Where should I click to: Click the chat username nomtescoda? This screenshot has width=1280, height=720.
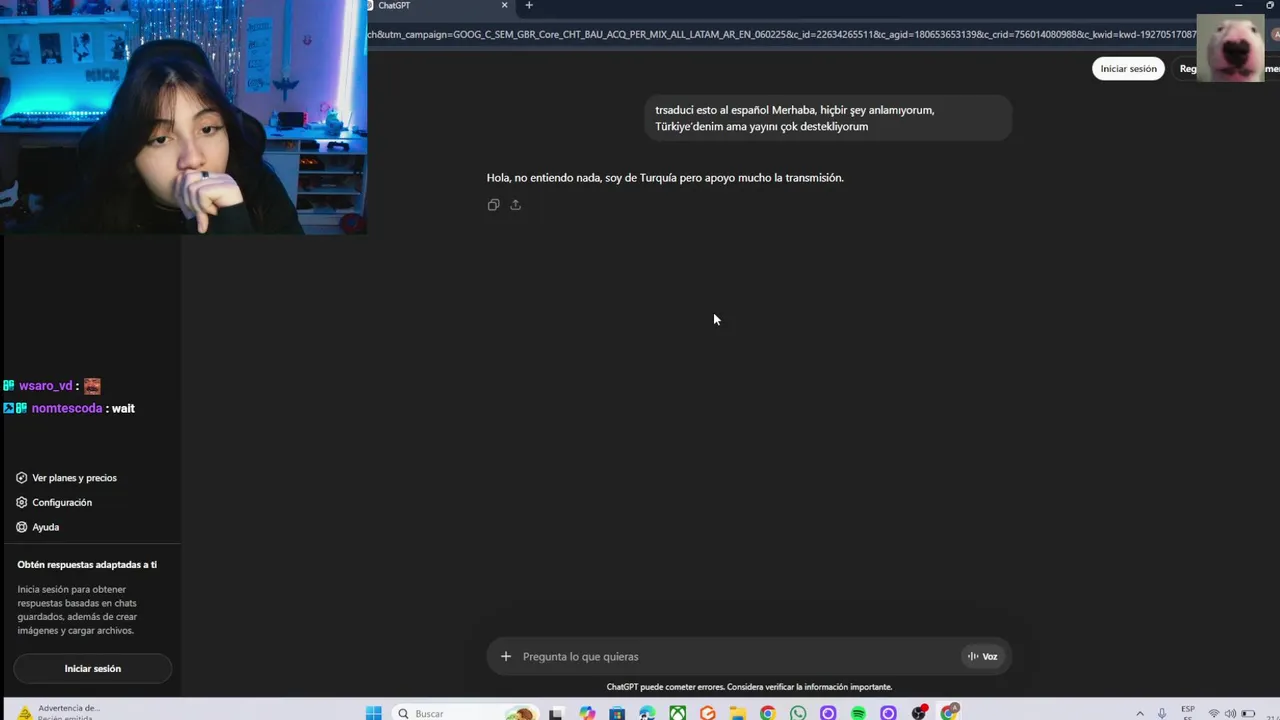coord(67,408)
